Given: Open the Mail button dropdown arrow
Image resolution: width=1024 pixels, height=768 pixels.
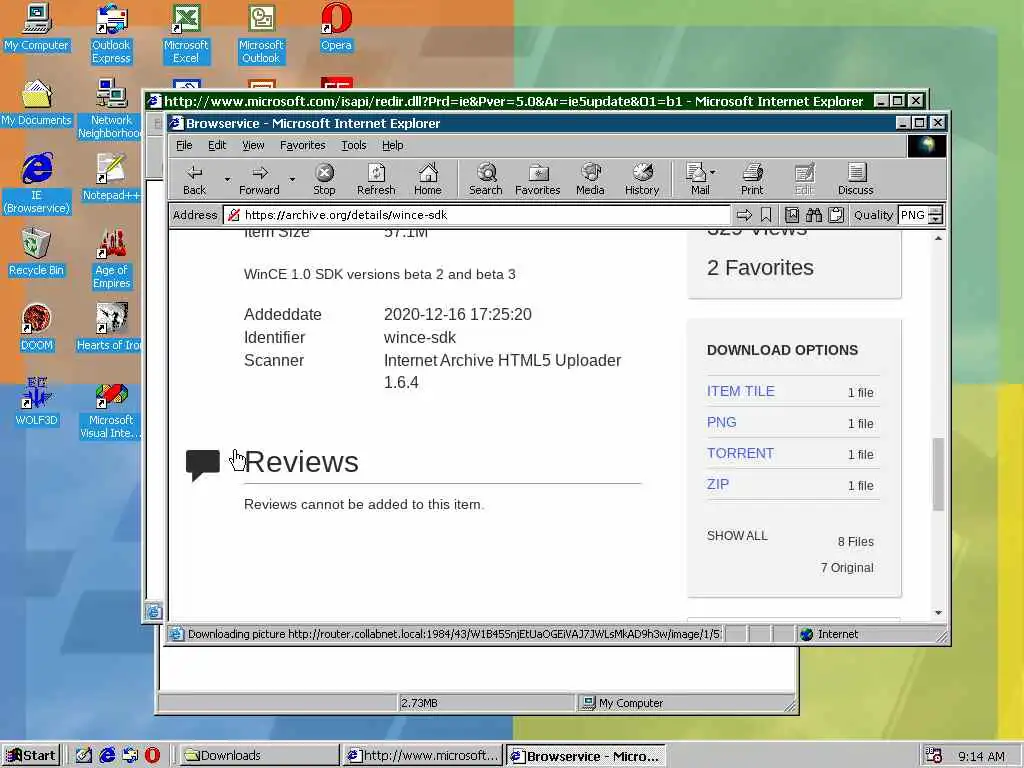Looking at the screenshot, I should [x=712, y=172].
